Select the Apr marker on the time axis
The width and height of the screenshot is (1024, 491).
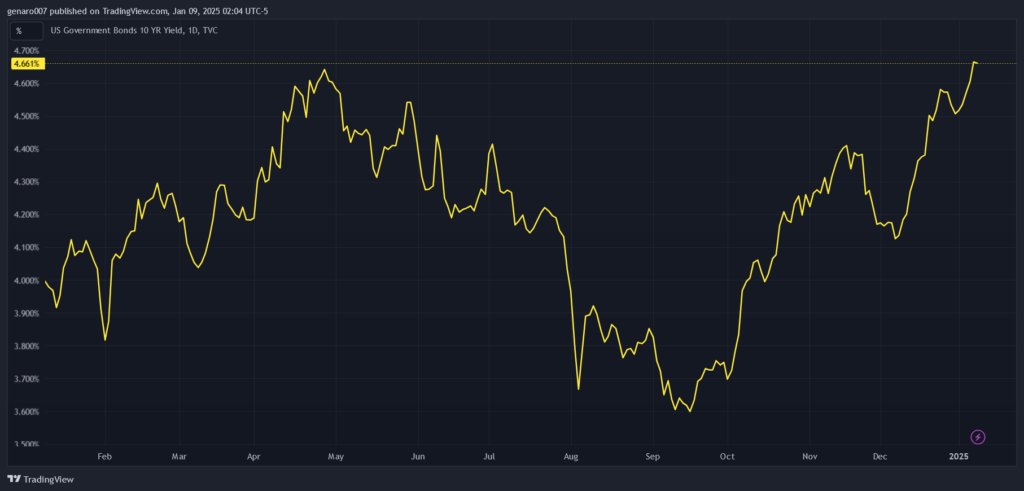(253, 456)
